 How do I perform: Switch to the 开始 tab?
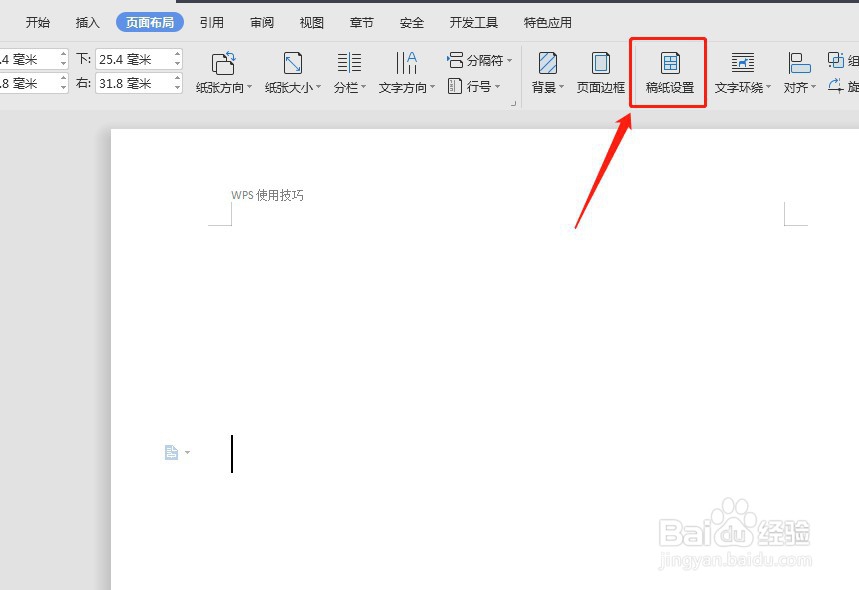tap(38, 22)
